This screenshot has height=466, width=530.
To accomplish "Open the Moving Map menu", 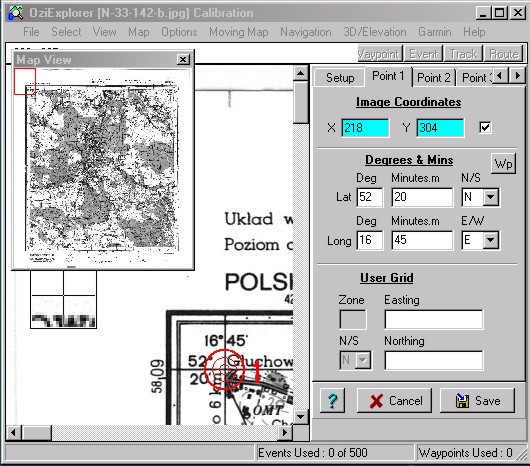I will tap(239, 32).
